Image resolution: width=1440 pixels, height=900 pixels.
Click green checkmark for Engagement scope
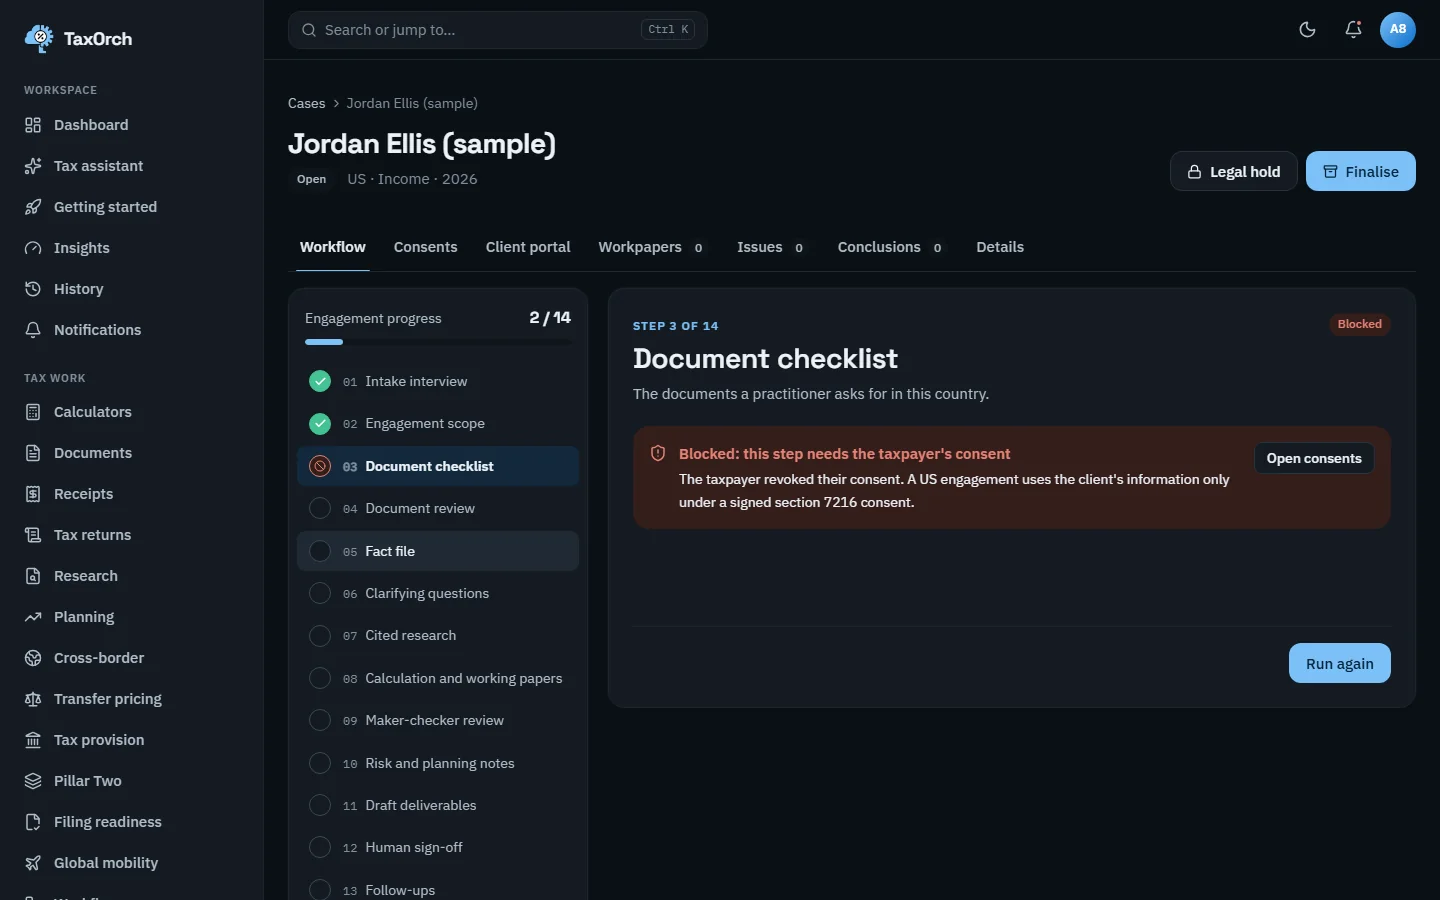click(x=320, y=424)
